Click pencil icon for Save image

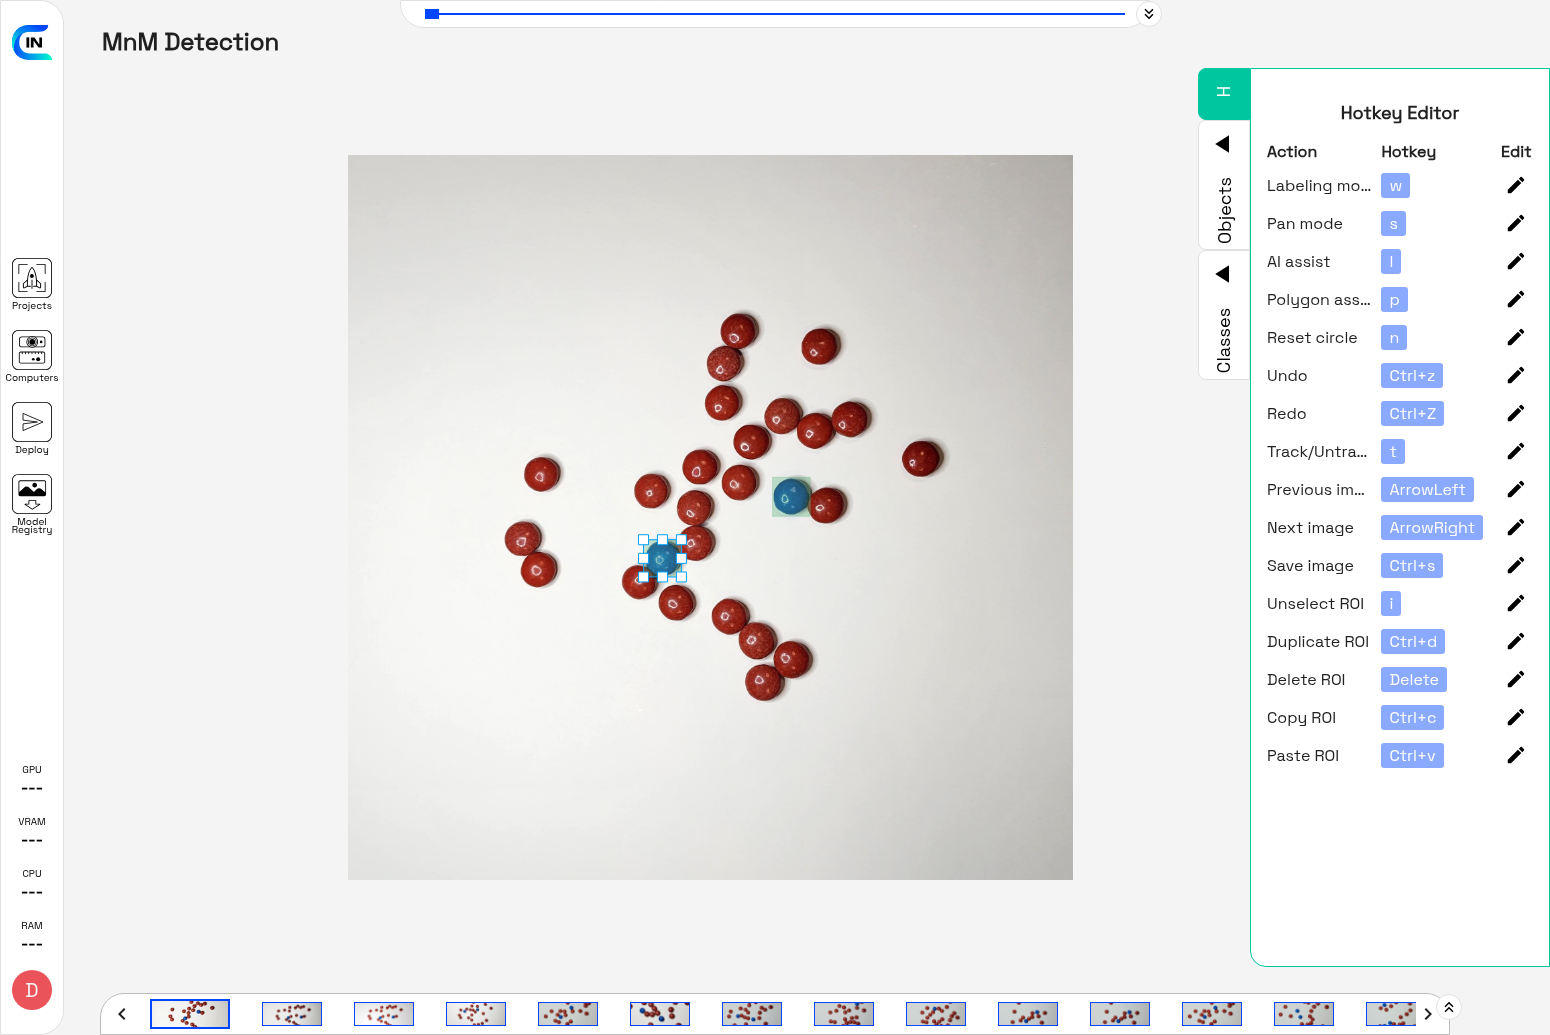1515,566
